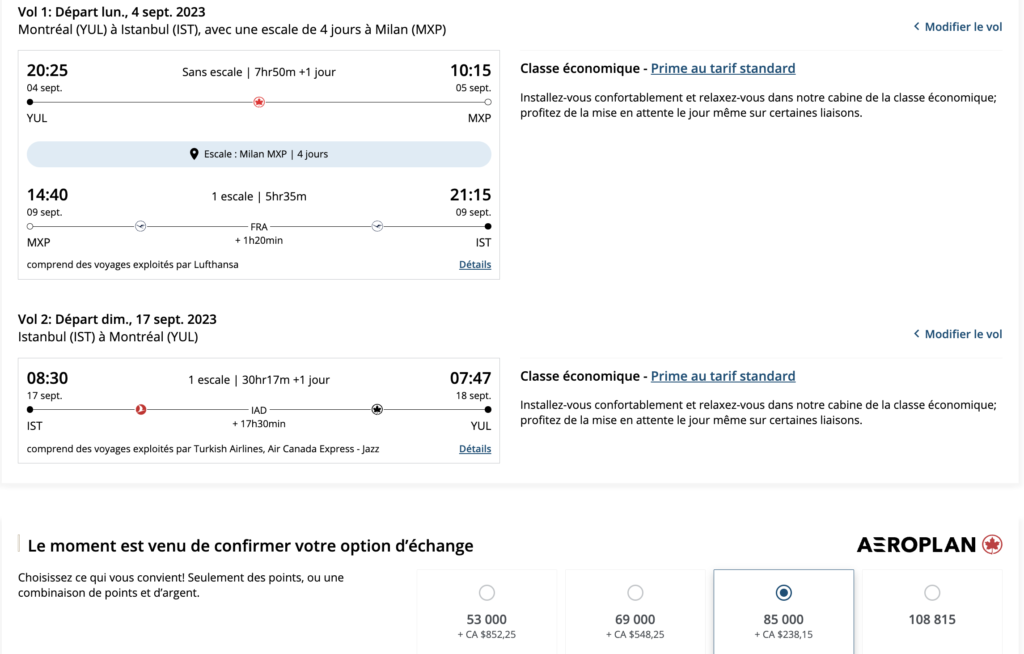Click the FRA layover label on the flight line
Image resolution: width=1024 pixels, height=654 pixels.
pos(259,227)
